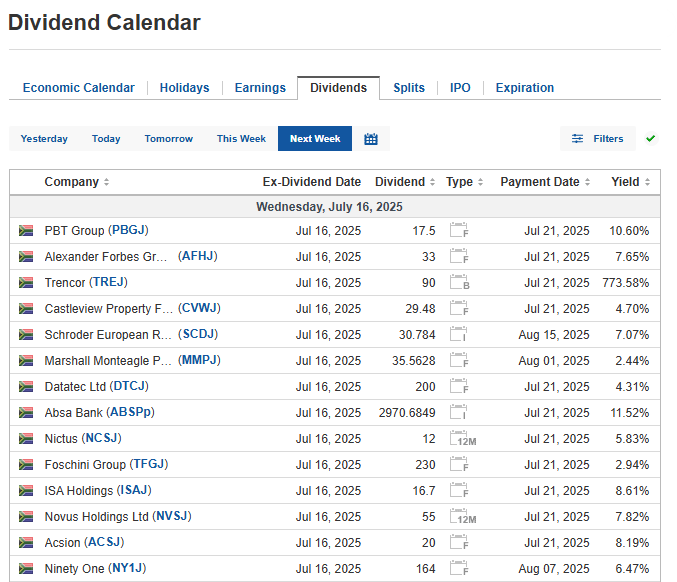Click the type icon in Datatec Ltd row

pyautogui.click(x=459, y=386)
